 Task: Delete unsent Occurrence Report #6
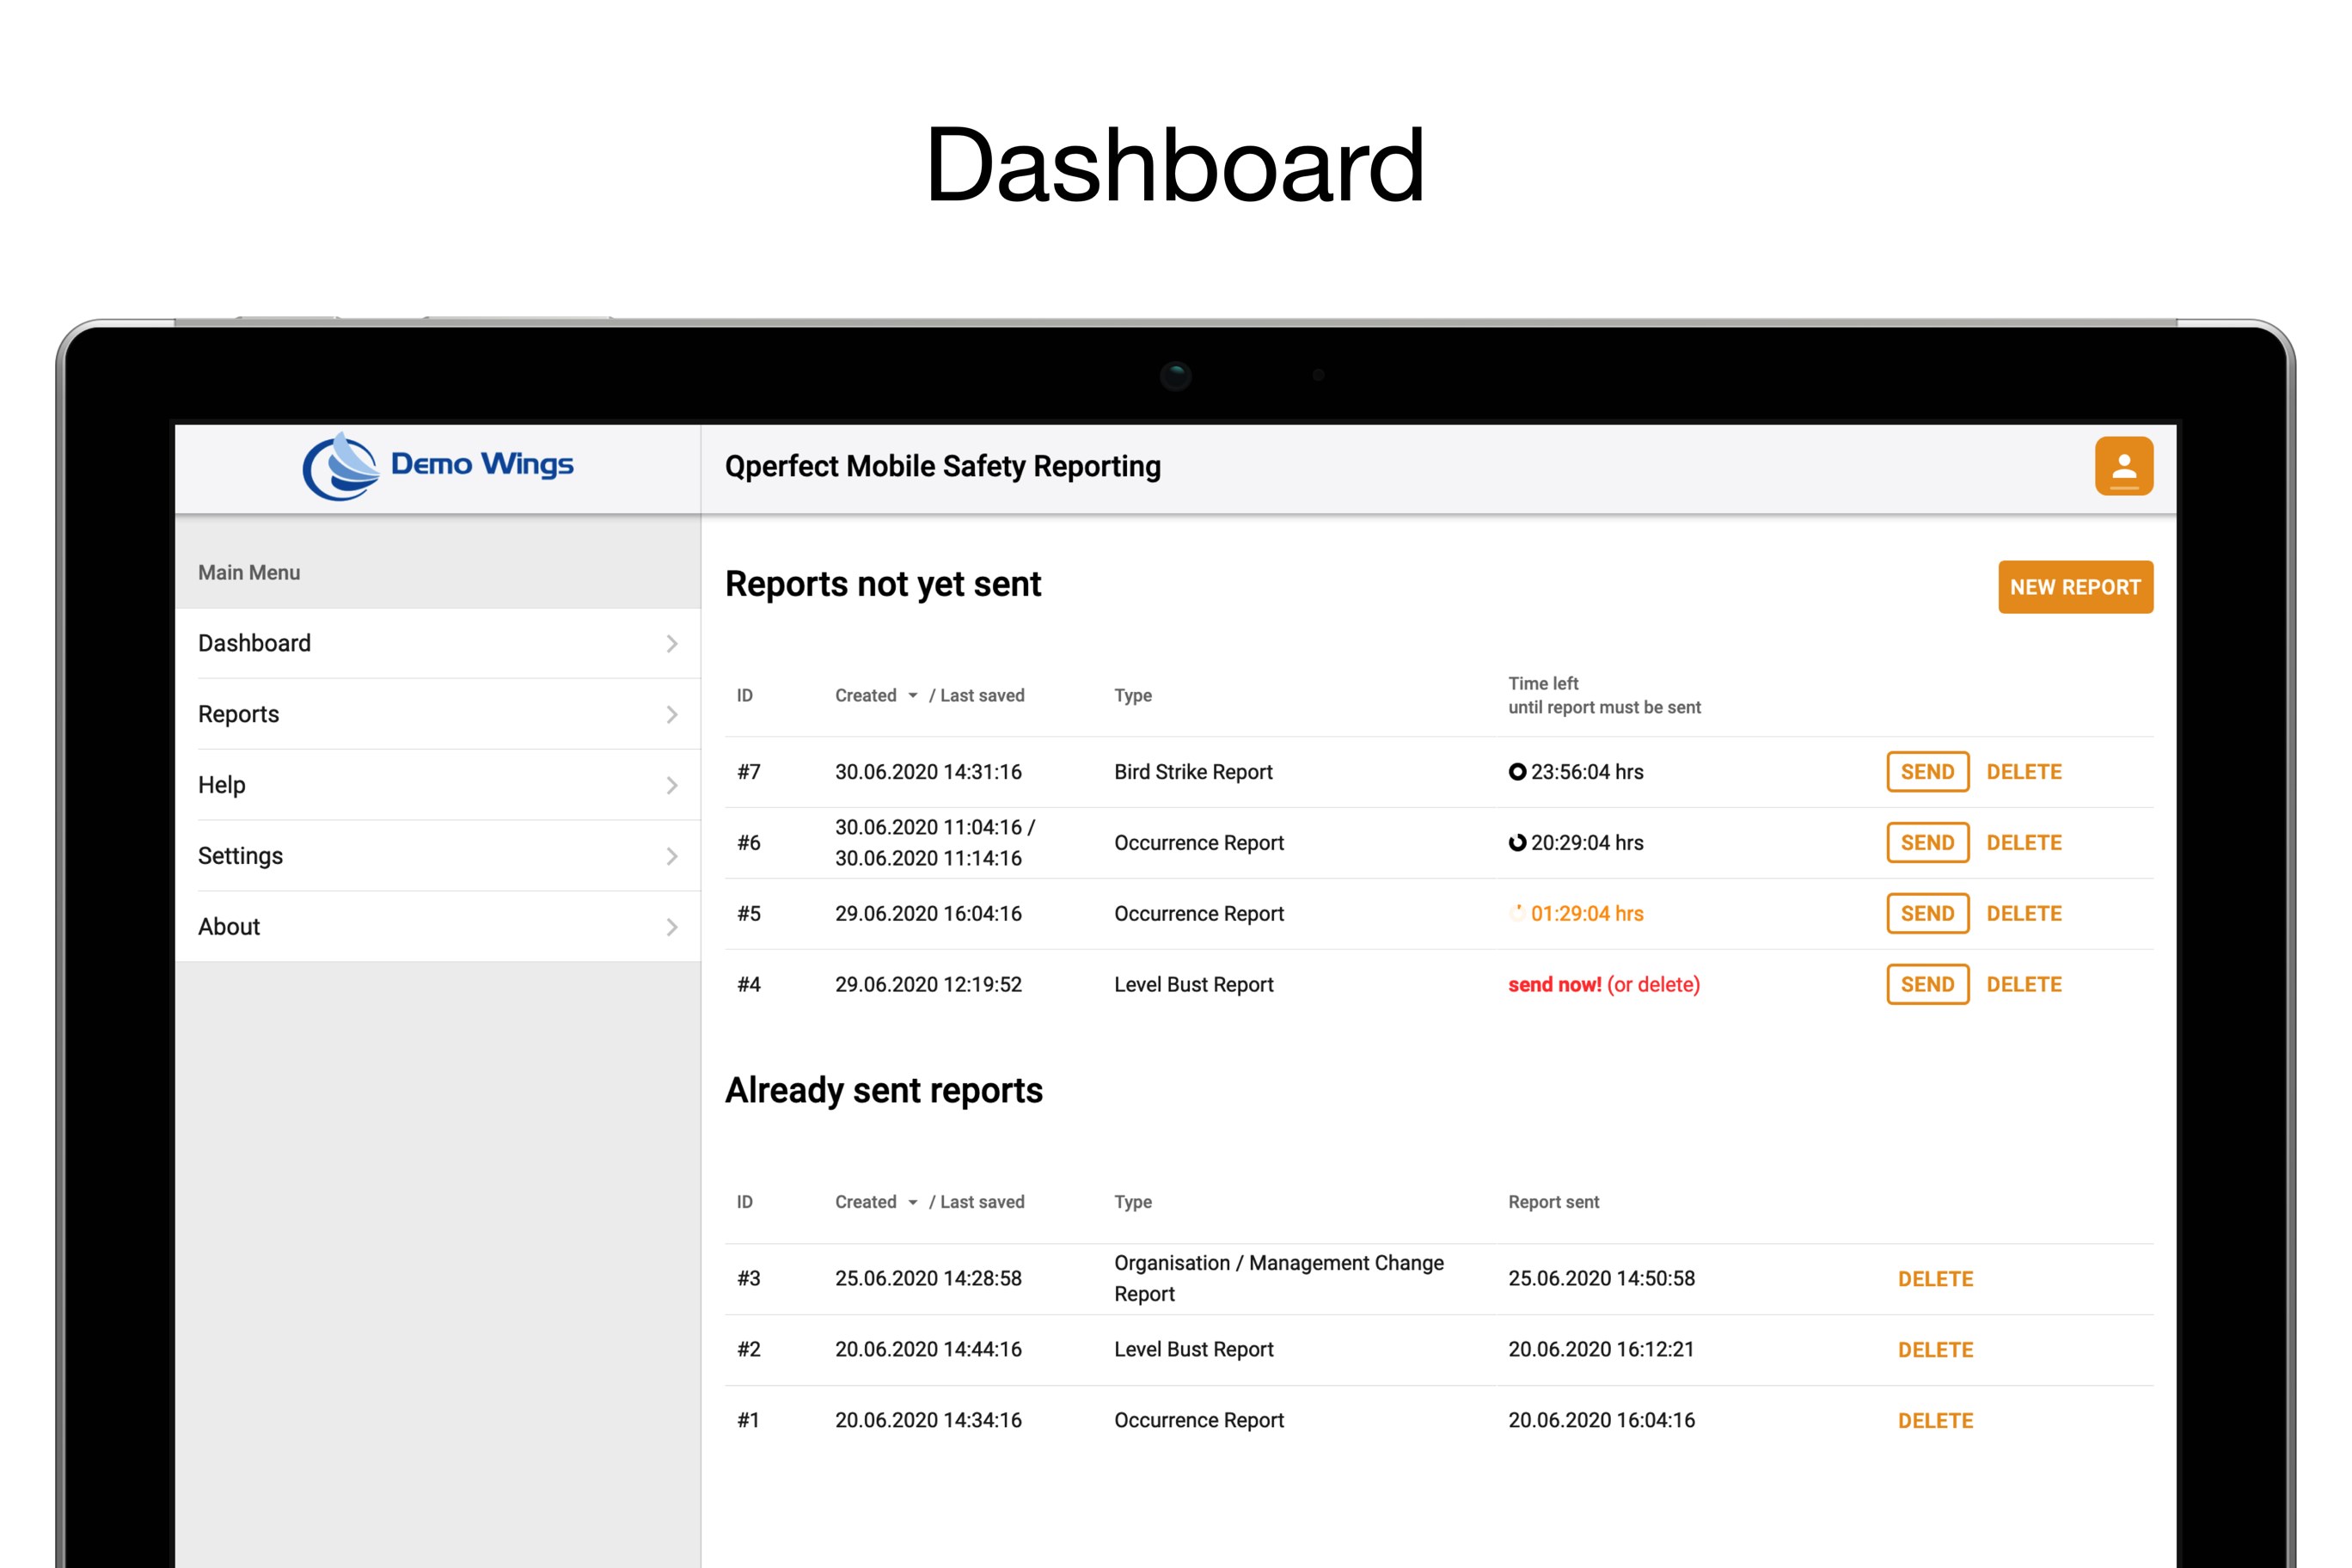[2023, 843]
